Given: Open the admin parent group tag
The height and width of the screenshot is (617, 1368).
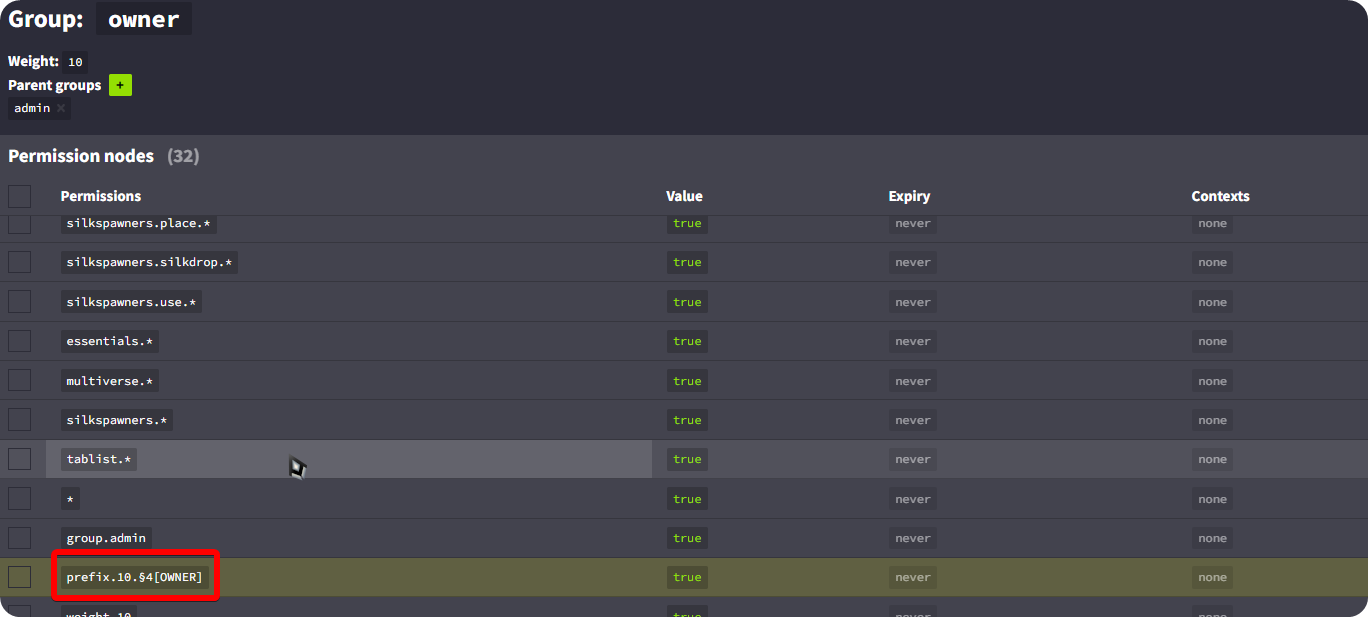Looking at the screenshot, I should point(32,108).
